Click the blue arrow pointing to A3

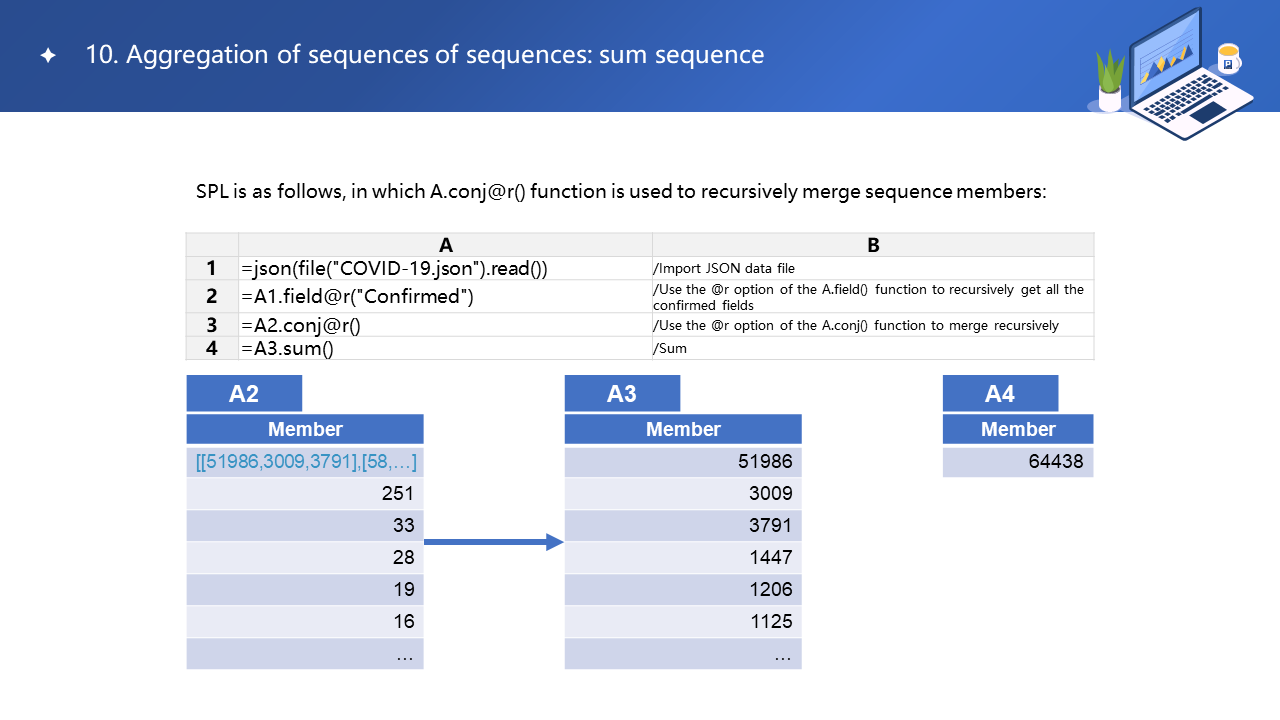[x=494, y=542]
